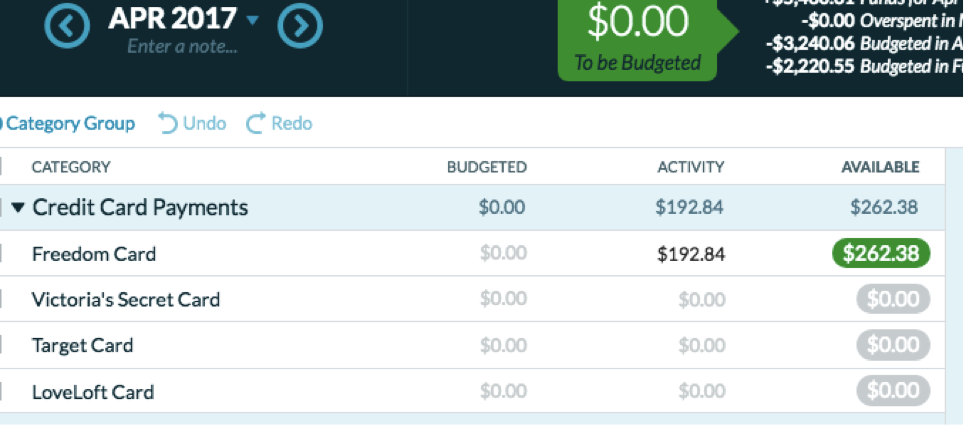Image resolution: width=964 pixels, height=425 pixels.
Task: Click the AVAILABLE column header
Action: [x=880, y=167]
